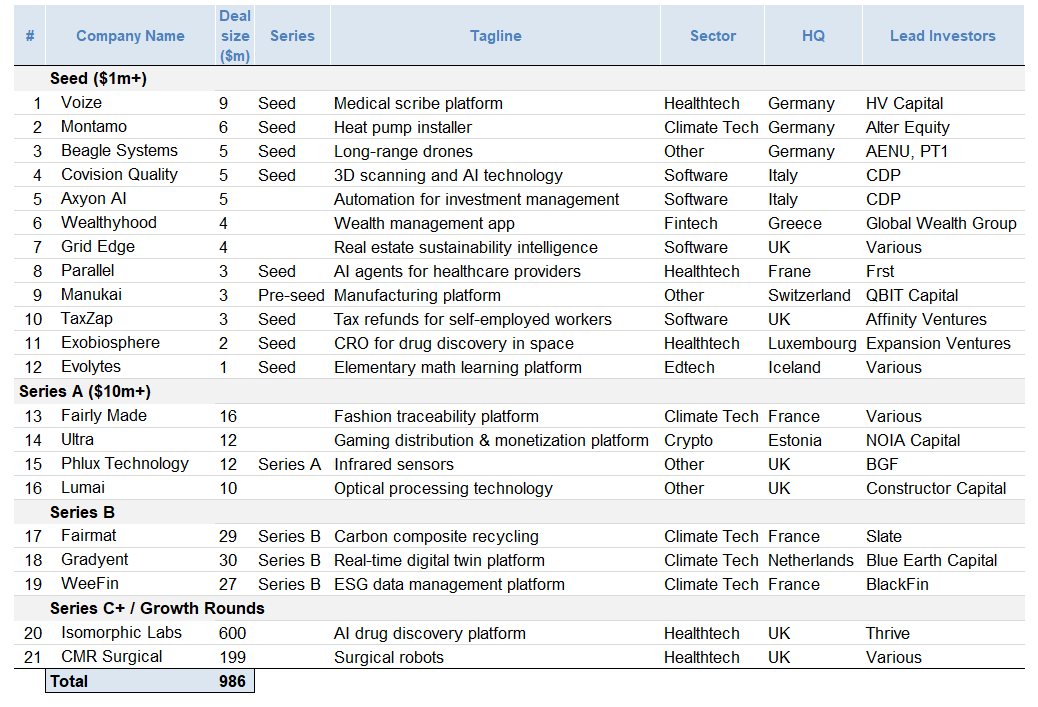Select the Alter Equity investor cell
Viewport: 1038px width, 707px height.
[x=908, y=127]
